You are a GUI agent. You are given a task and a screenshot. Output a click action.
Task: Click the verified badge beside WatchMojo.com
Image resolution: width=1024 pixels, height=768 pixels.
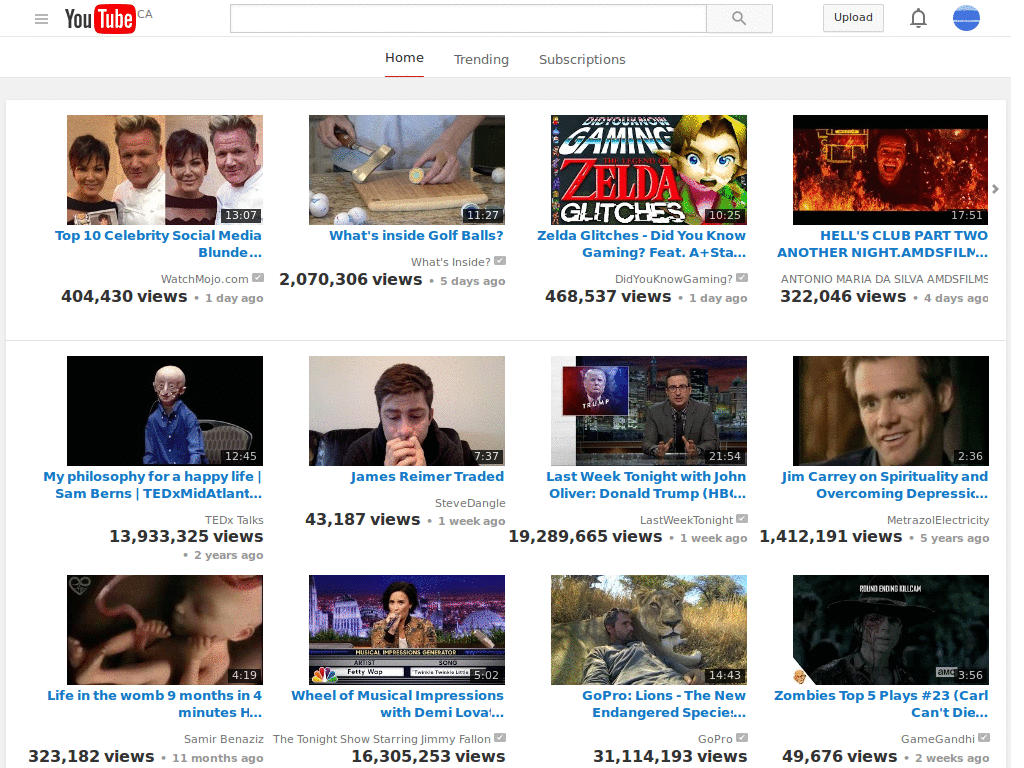pos(258,278)
